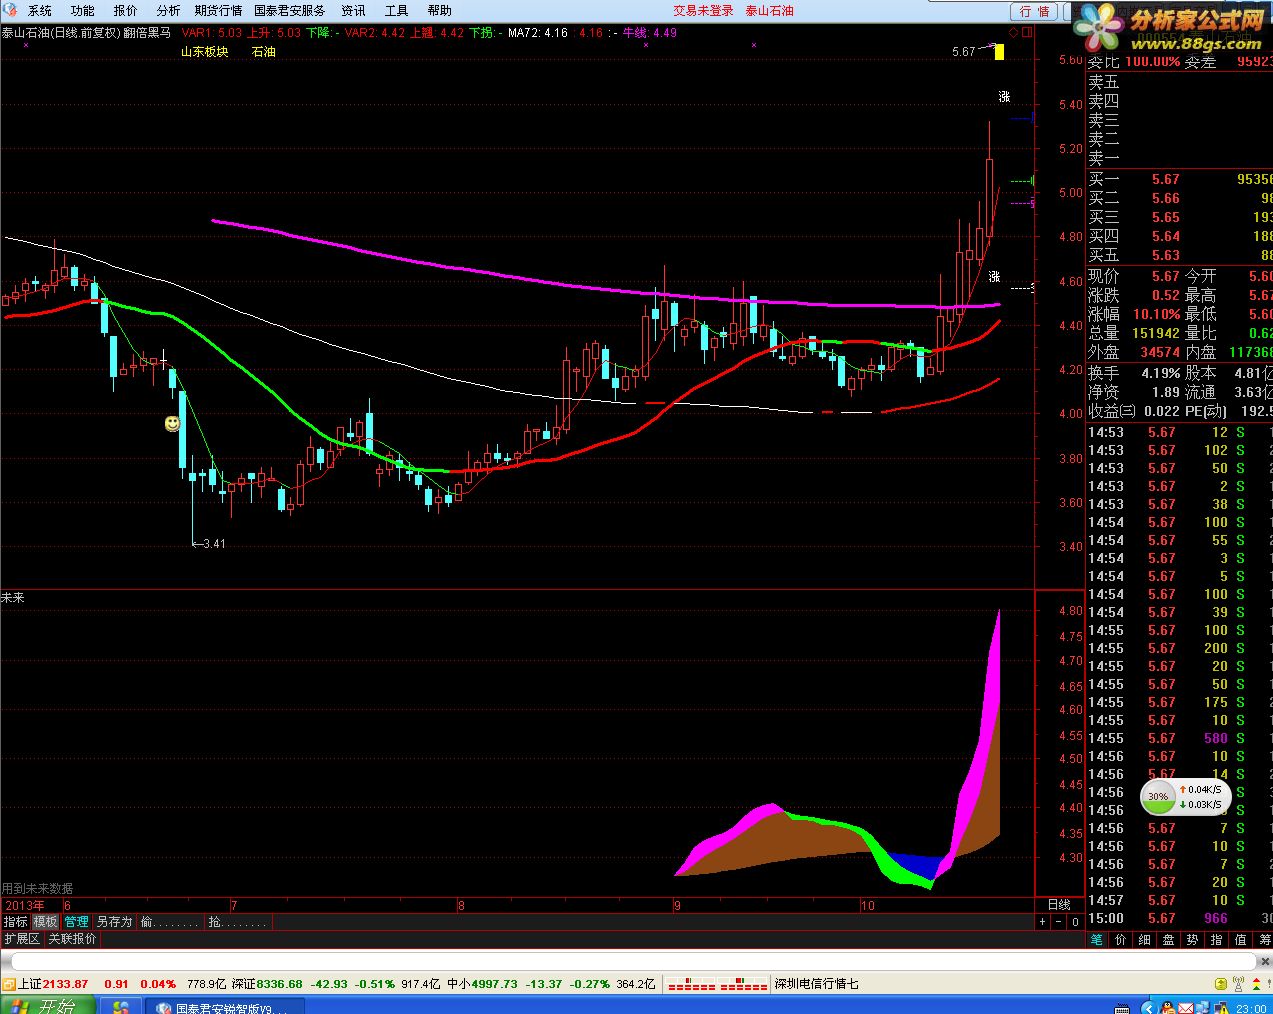Click the keyboard language bar icon
This screenshot has width=1273, height=1014.
[1123, 1008]
